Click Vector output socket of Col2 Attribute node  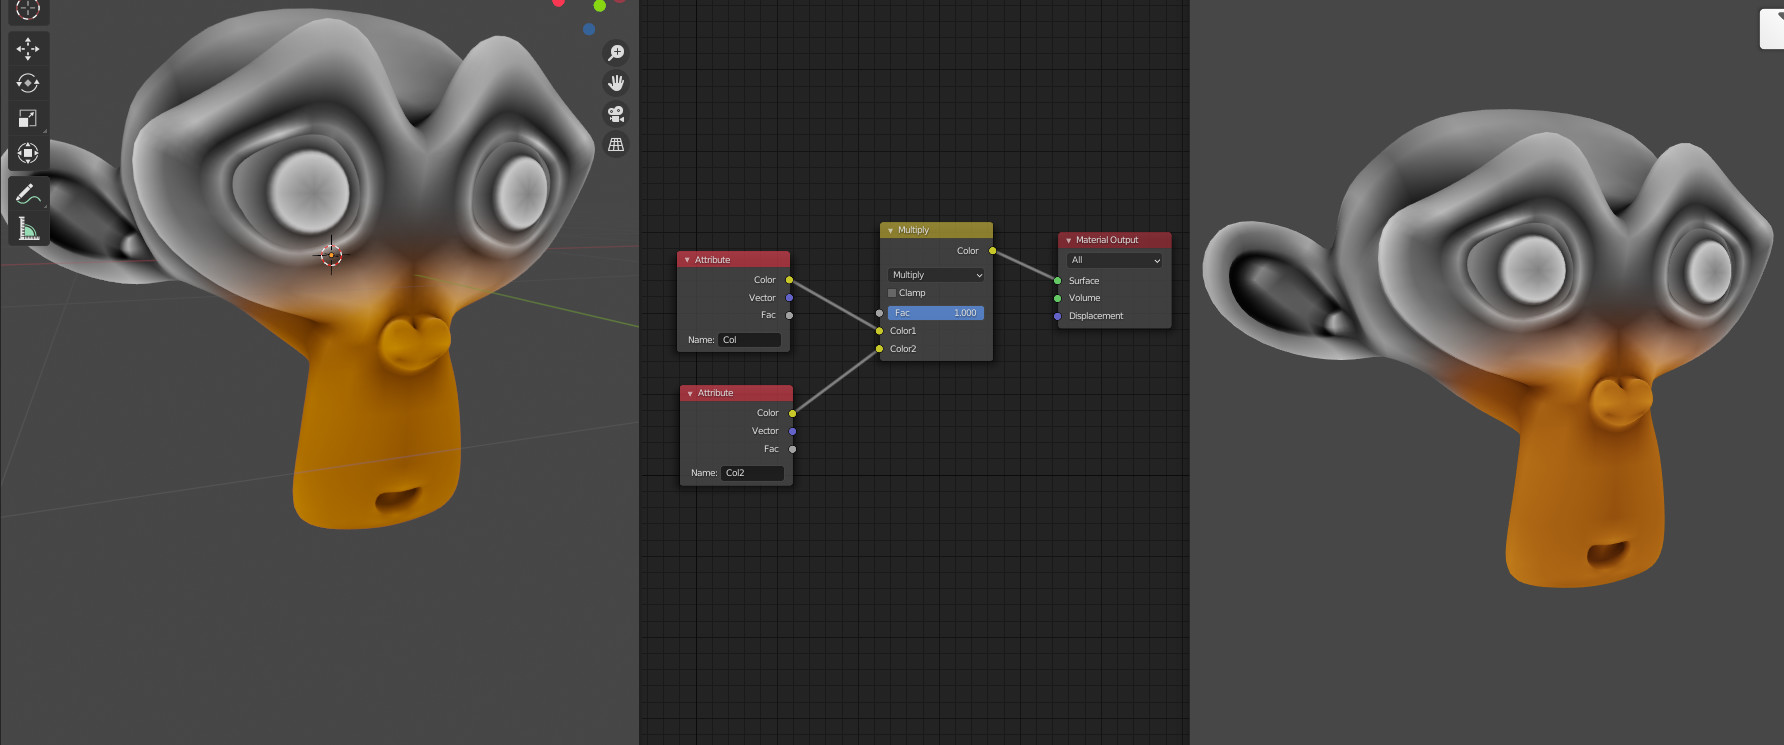coord(792,431)
